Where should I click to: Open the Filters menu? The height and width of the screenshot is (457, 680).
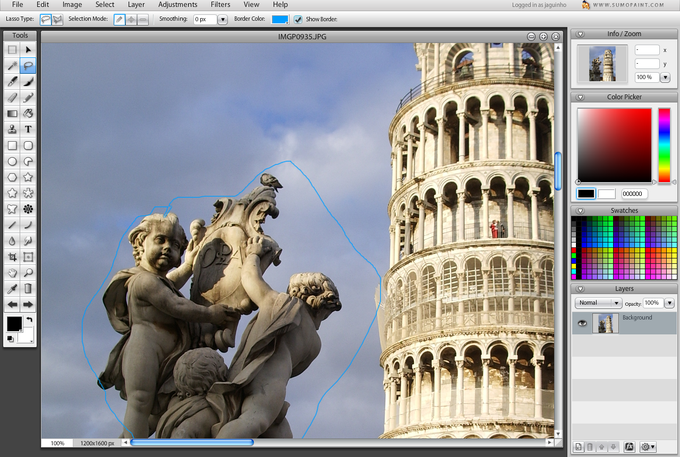(220, 5)
